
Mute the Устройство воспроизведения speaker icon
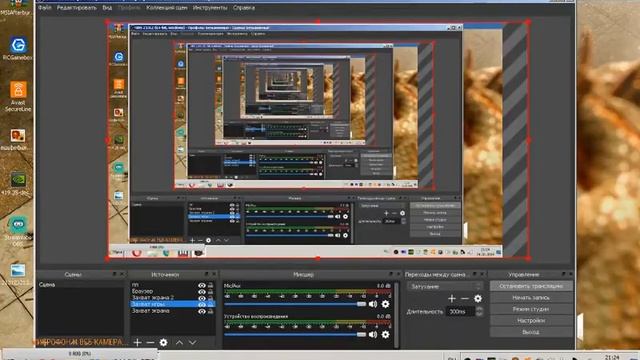pos(373,335)
